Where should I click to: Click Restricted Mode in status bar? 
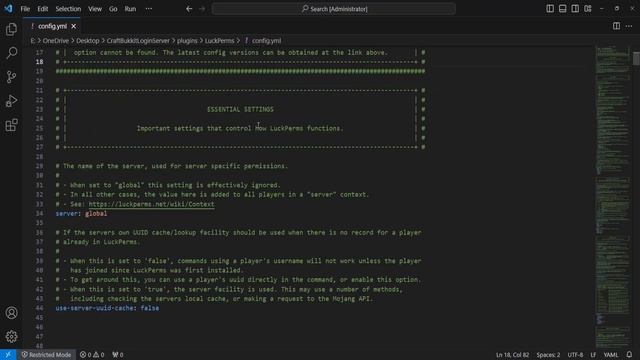click(46, 355)
